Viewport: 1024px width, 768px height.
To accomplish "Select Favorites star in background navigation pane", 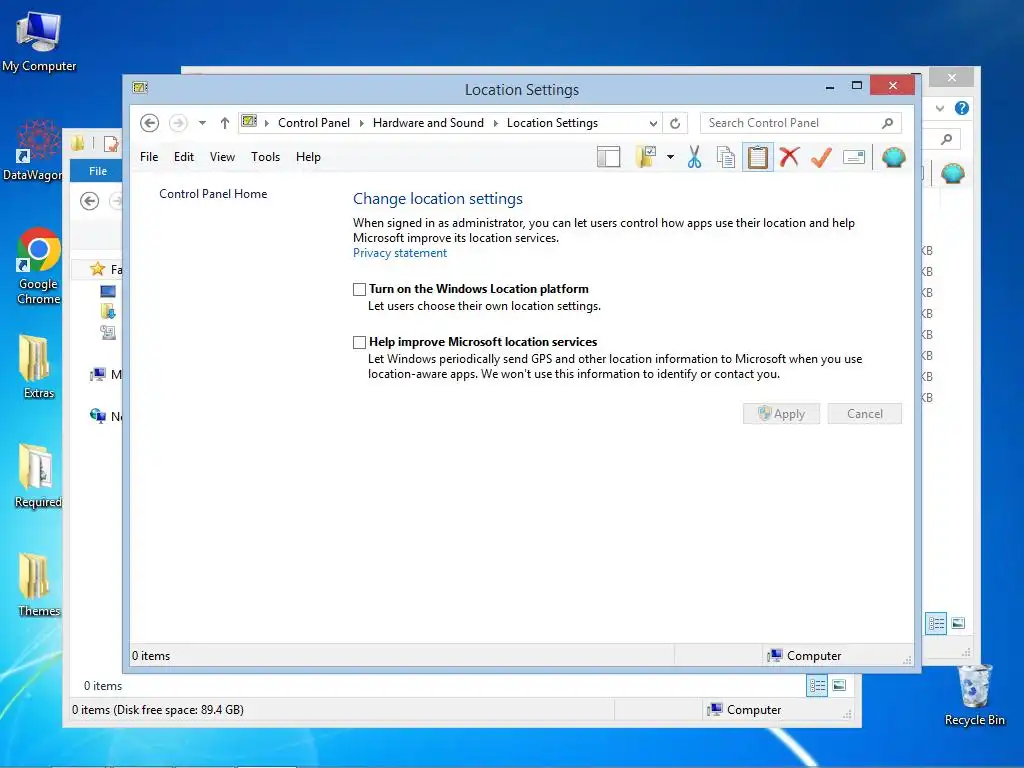I will 98,269.
